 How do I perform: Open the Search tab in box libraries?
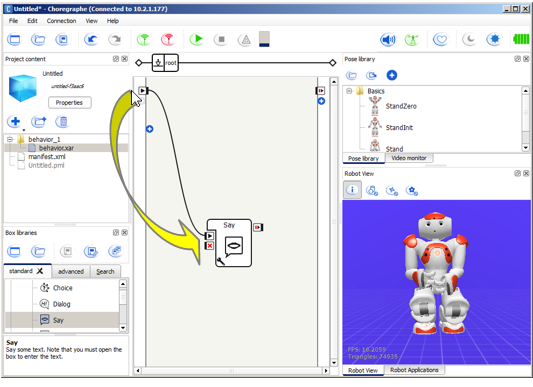(x=105, y=271)
